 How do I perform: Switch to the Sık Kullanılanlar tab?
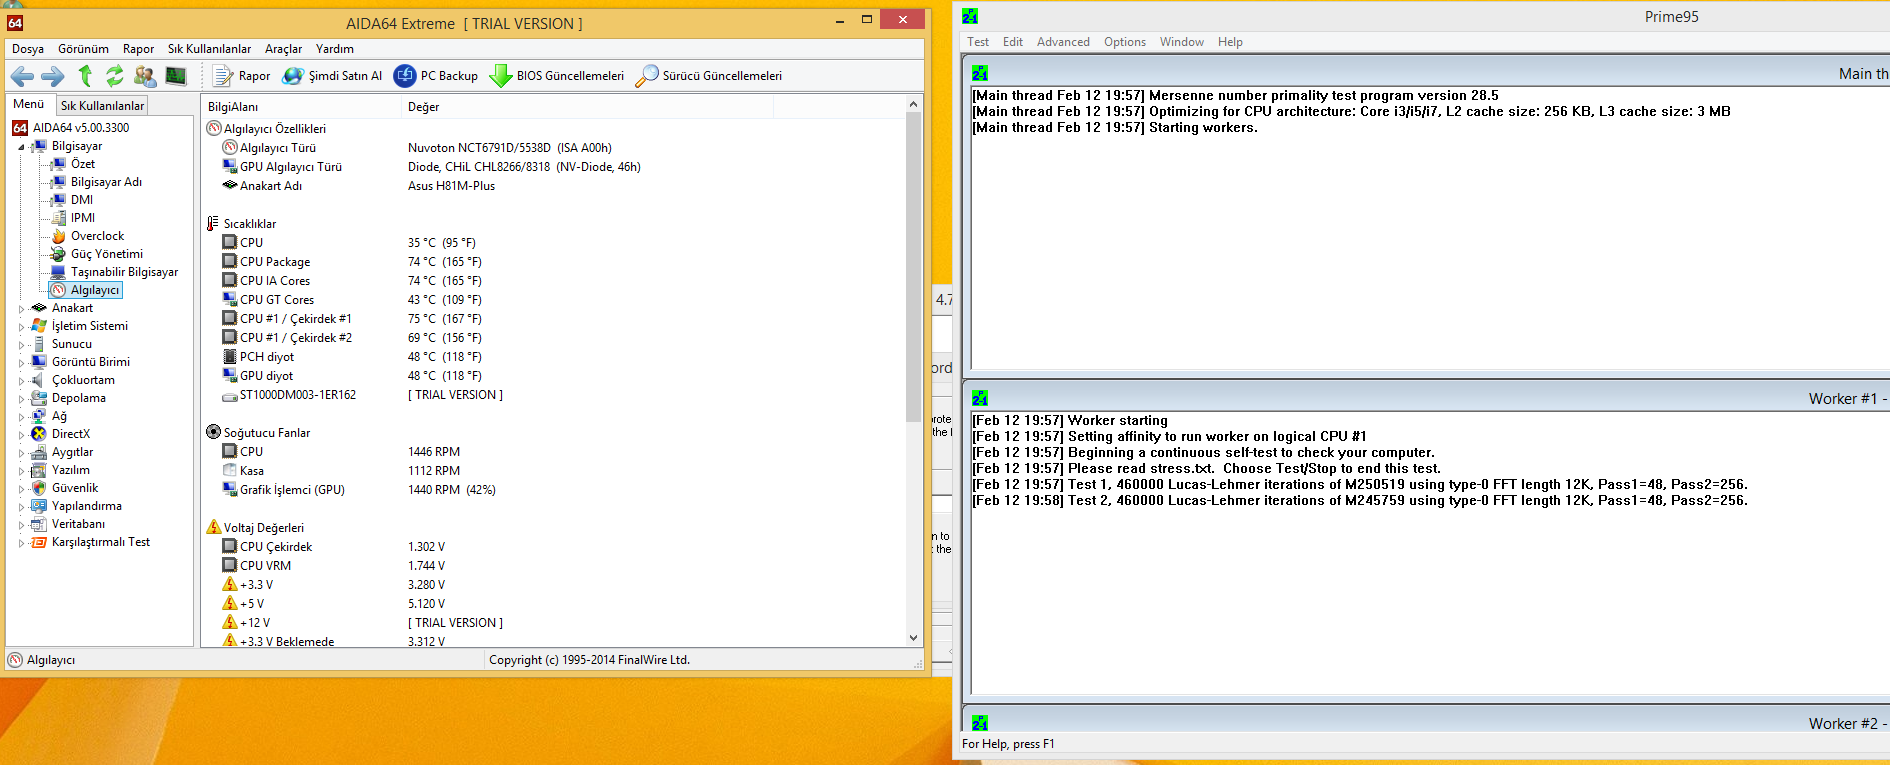(102, 105)
